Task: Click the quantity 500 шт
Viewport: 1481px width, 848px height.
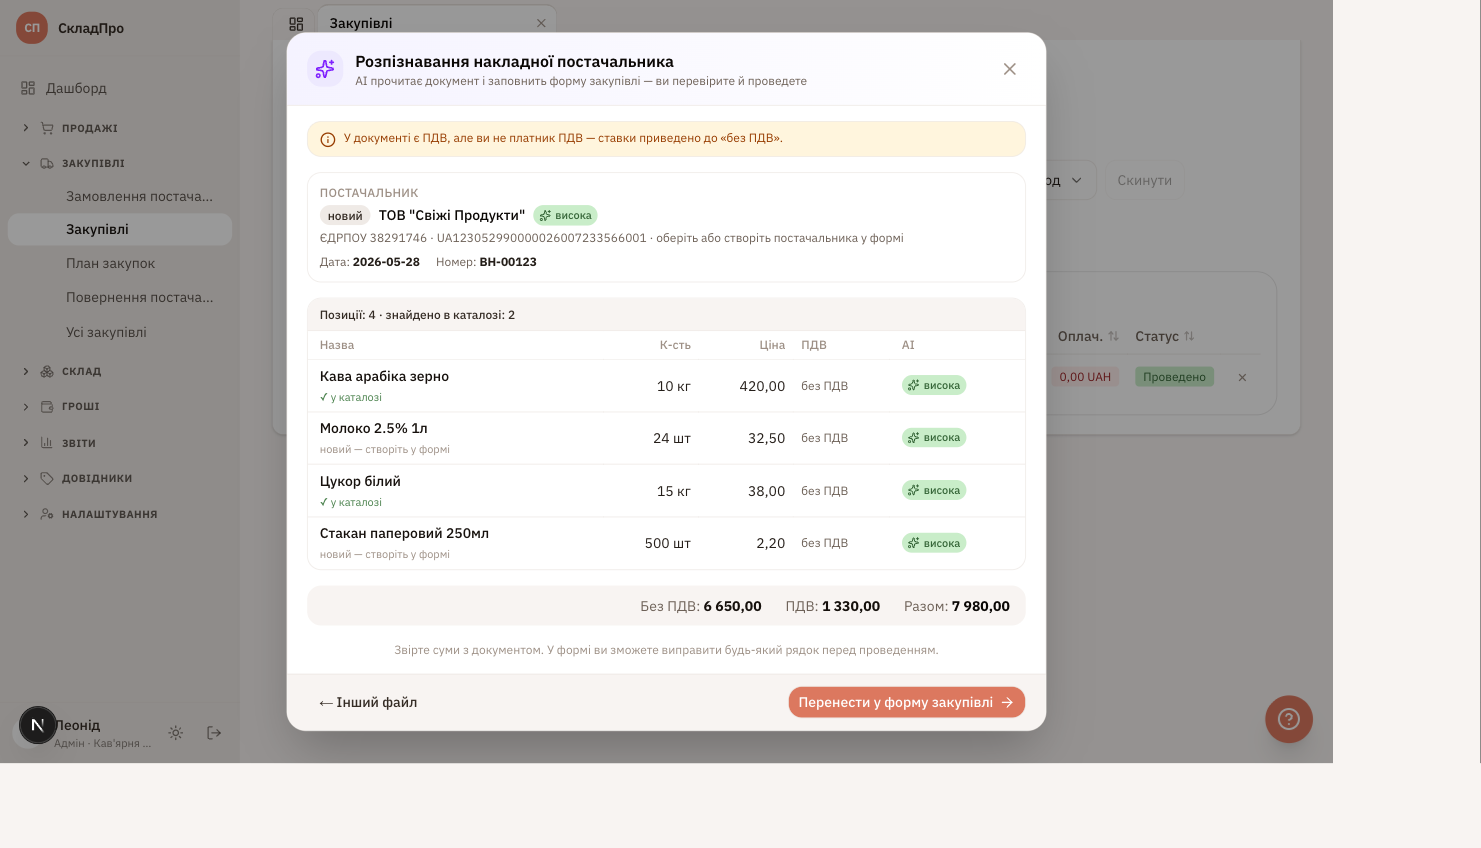Action: click(x=668, y=543)
